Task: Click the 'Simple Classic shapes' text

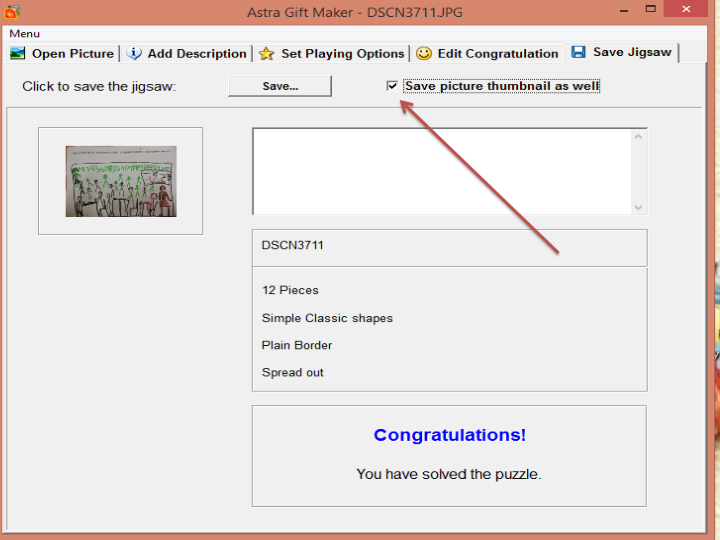Action: tap(327, 318)
